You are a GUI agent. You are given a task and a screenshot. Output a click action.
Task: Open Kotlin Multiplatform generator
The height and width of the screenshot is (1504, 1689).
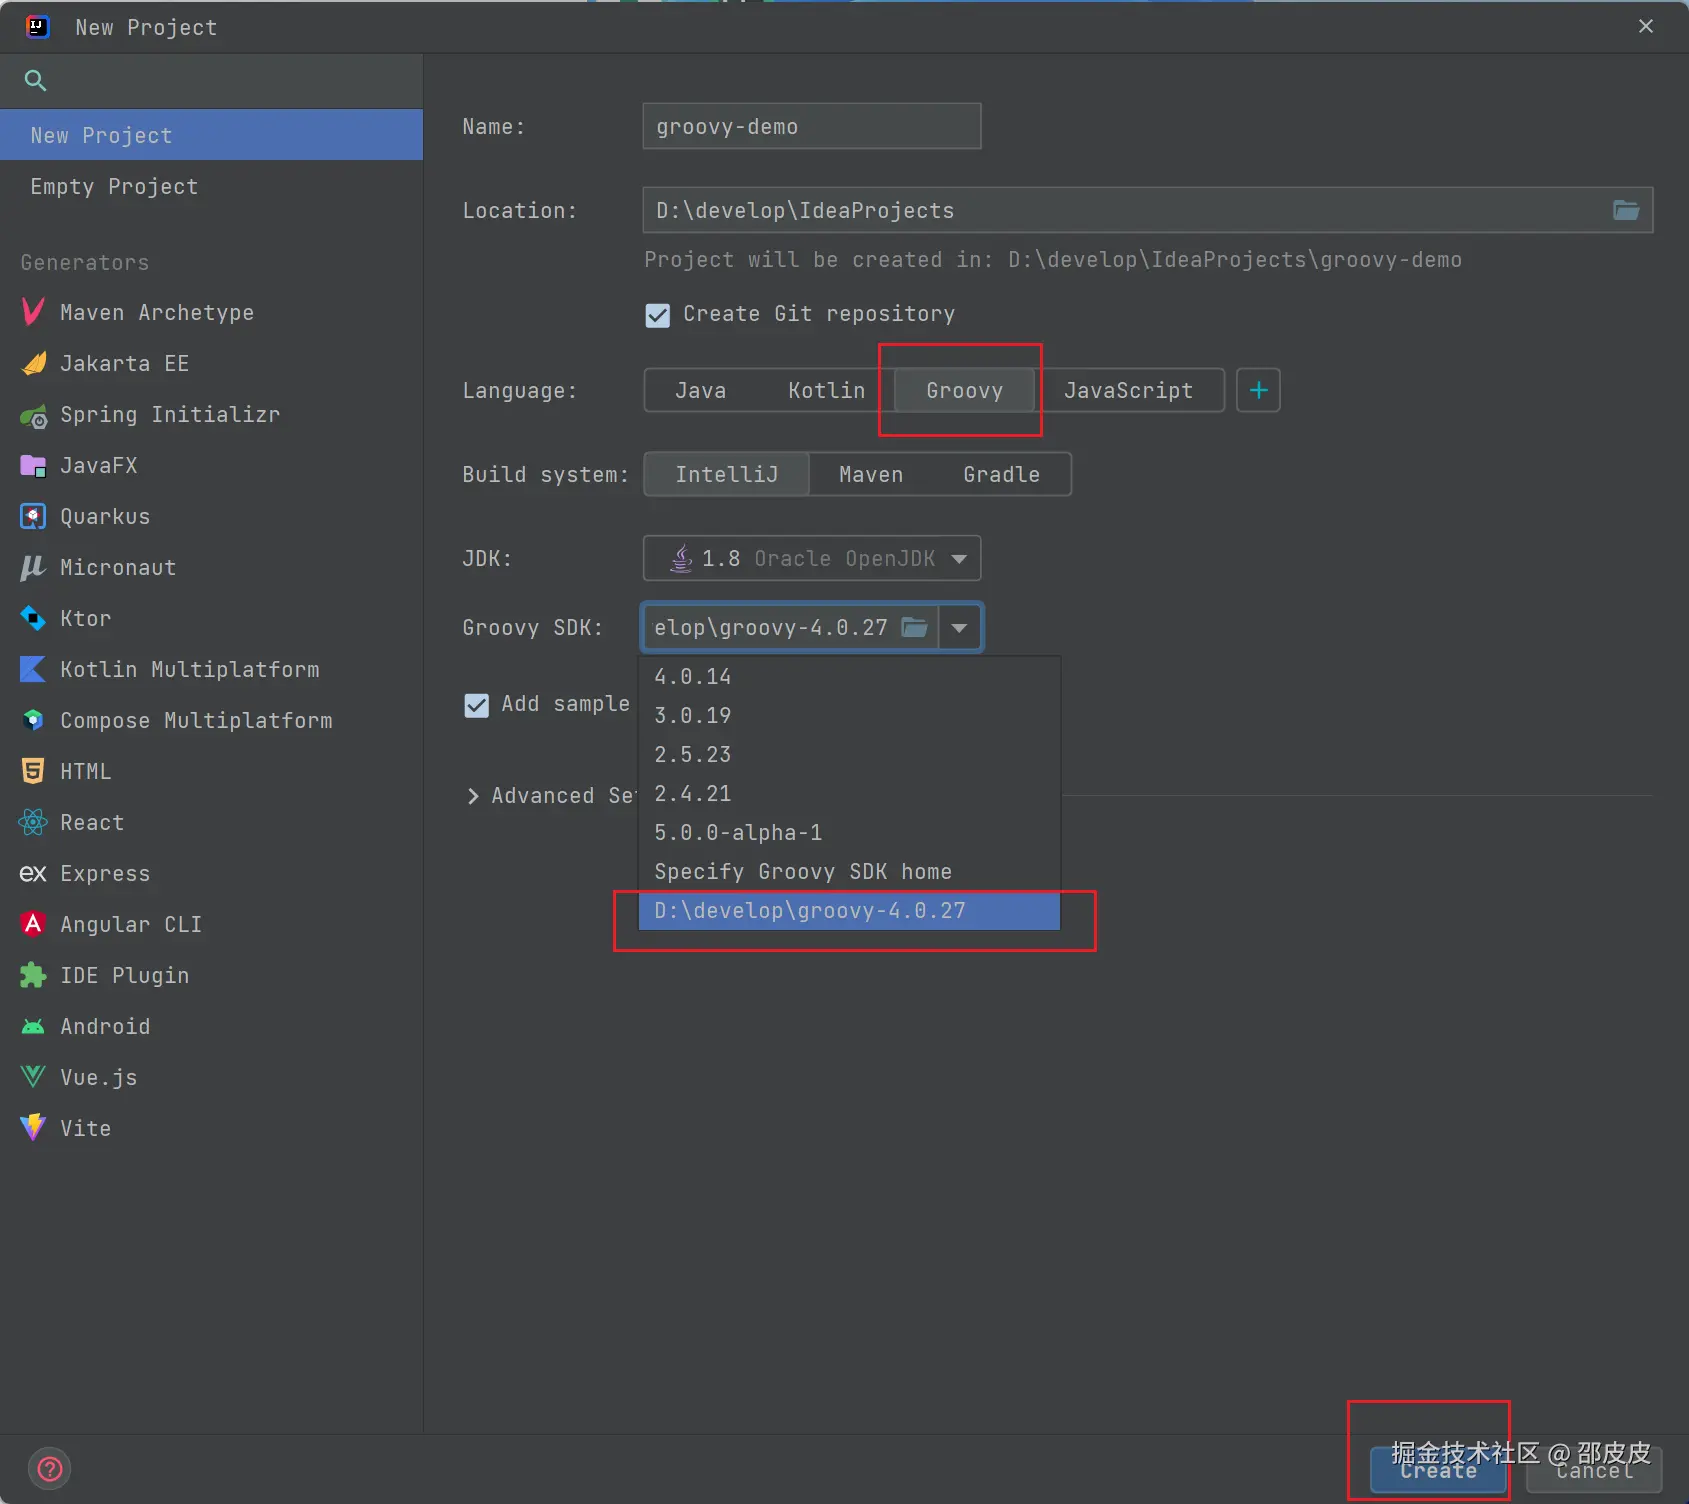(211, 669)
